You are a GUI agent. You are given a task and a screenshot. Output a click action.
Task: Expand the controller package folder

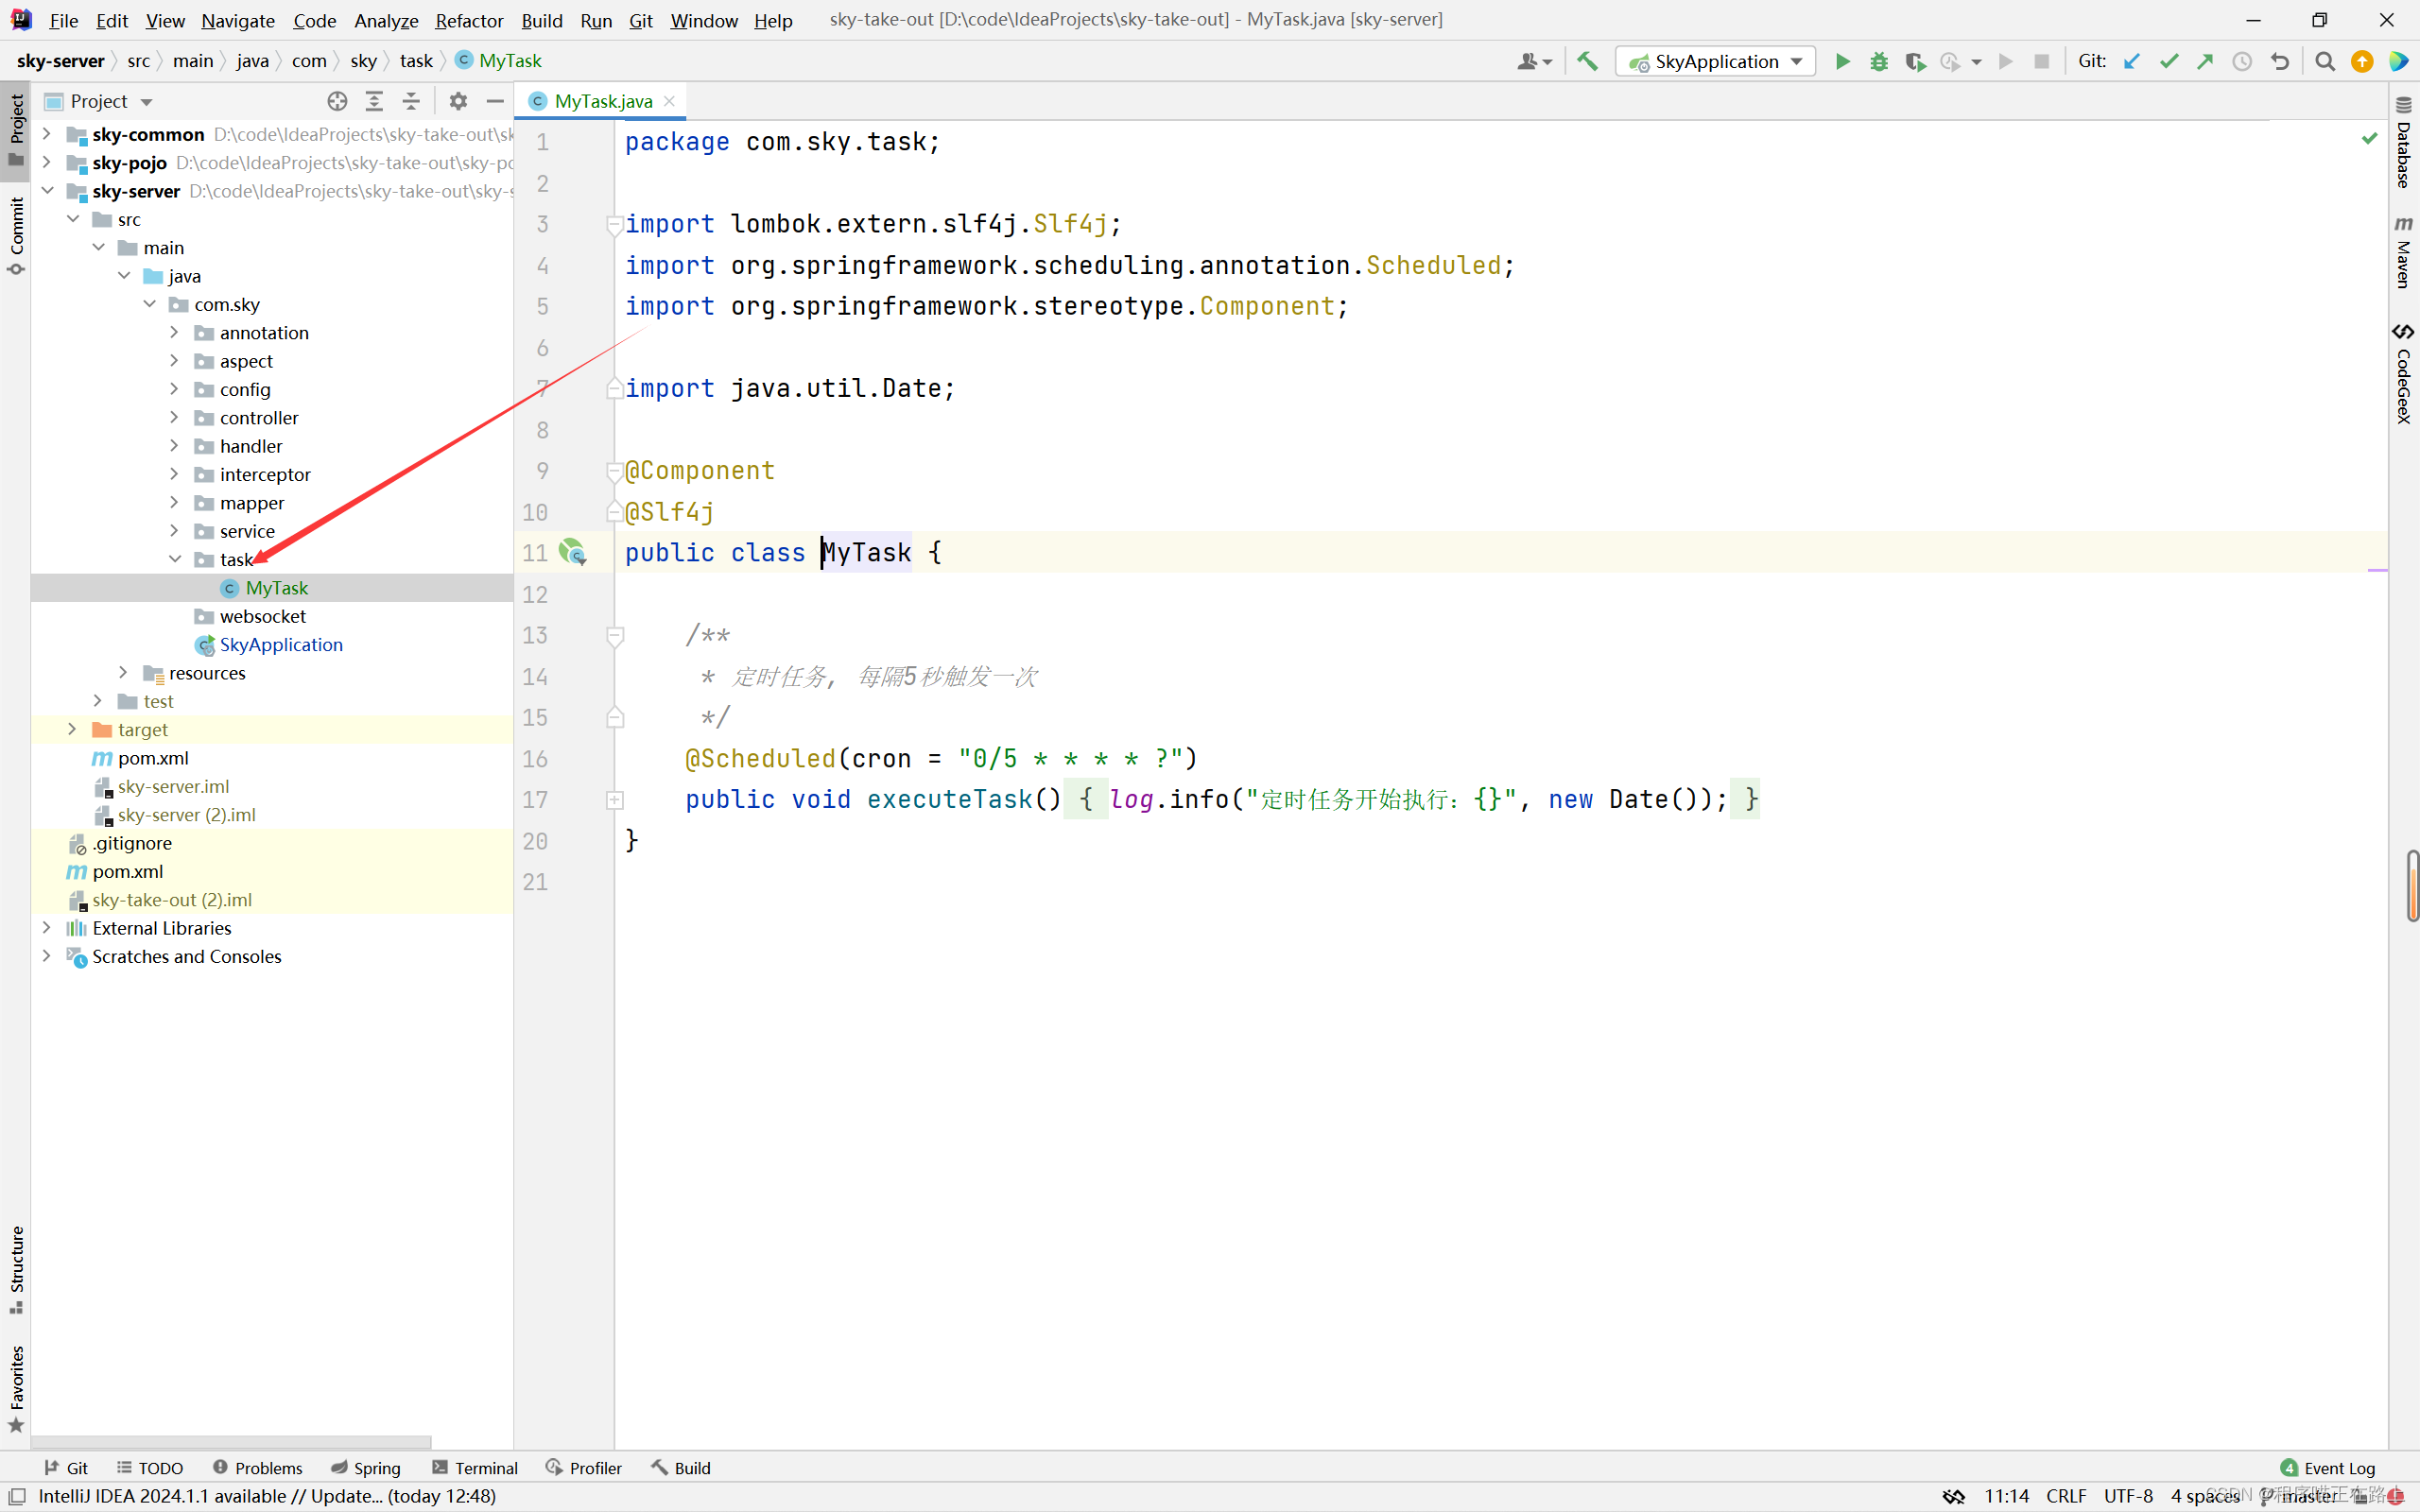tap(174, 417)
